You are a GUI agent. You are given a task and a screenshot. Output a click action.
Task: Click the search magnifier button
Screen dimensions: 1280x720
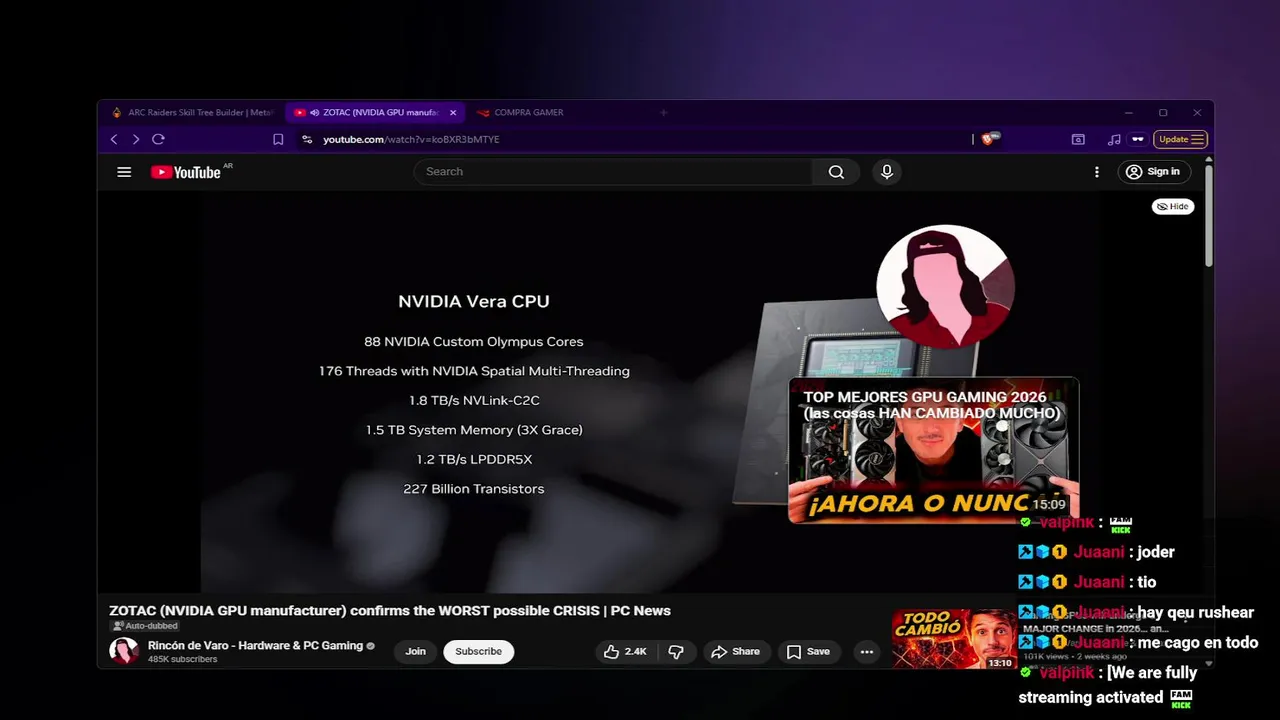pyautogui.click(x=836, y=172)
